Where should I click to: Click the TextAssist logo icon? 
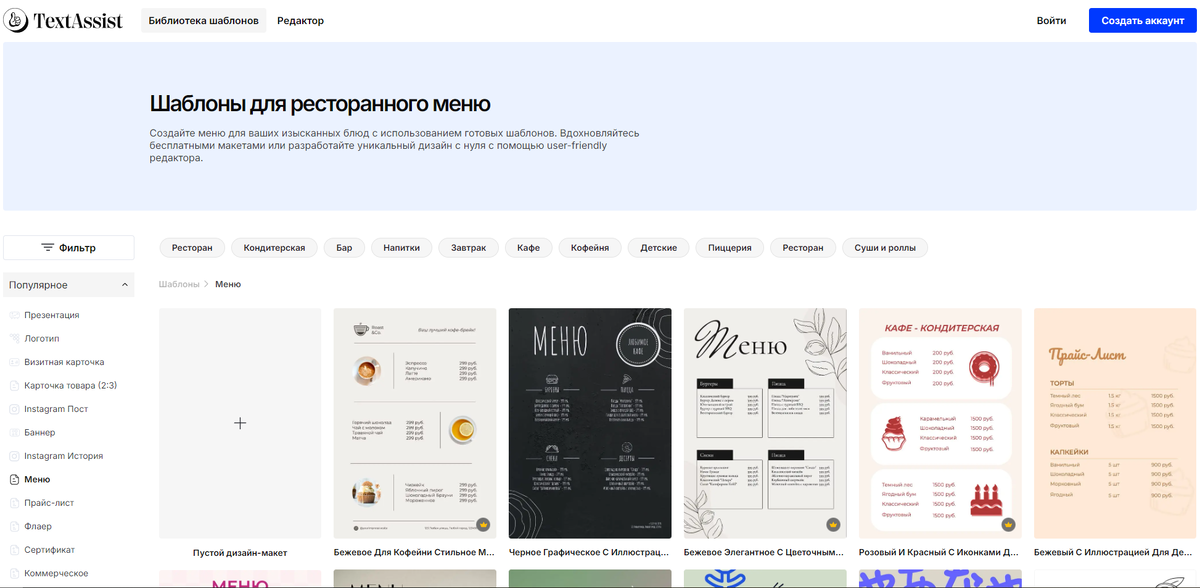point(14,19)
